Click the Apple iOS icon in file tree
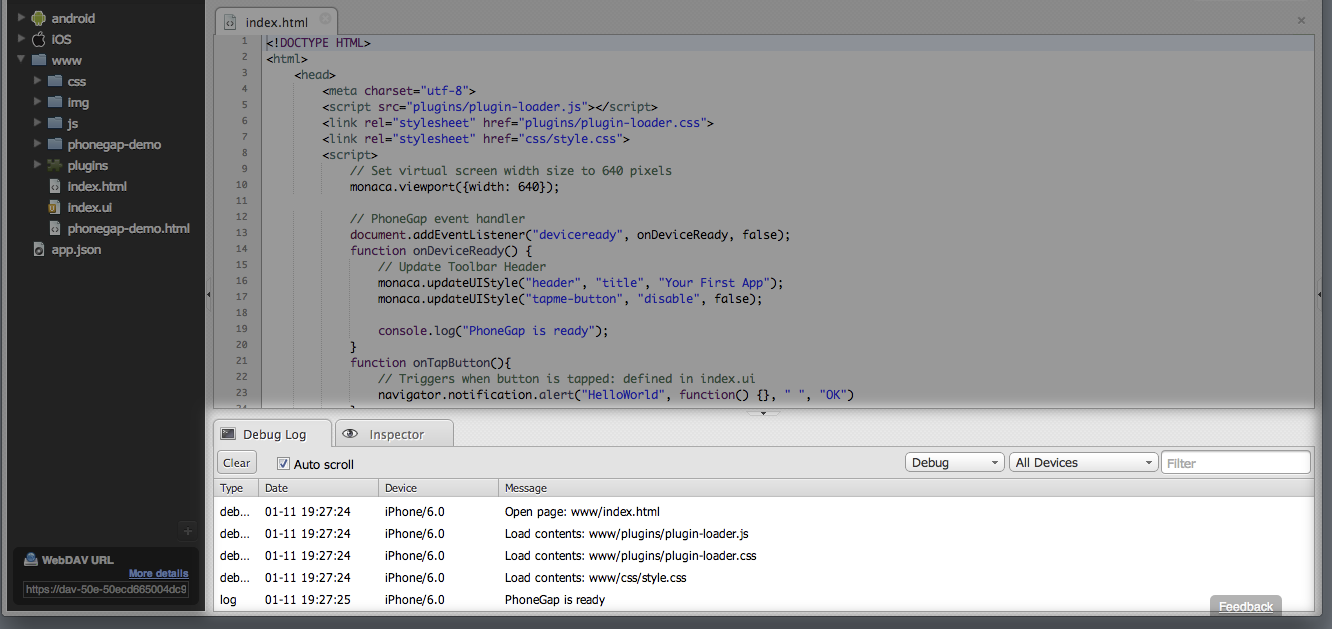Screen dimensions: 1332x629 pyautogui.click(x=39, y=39)
